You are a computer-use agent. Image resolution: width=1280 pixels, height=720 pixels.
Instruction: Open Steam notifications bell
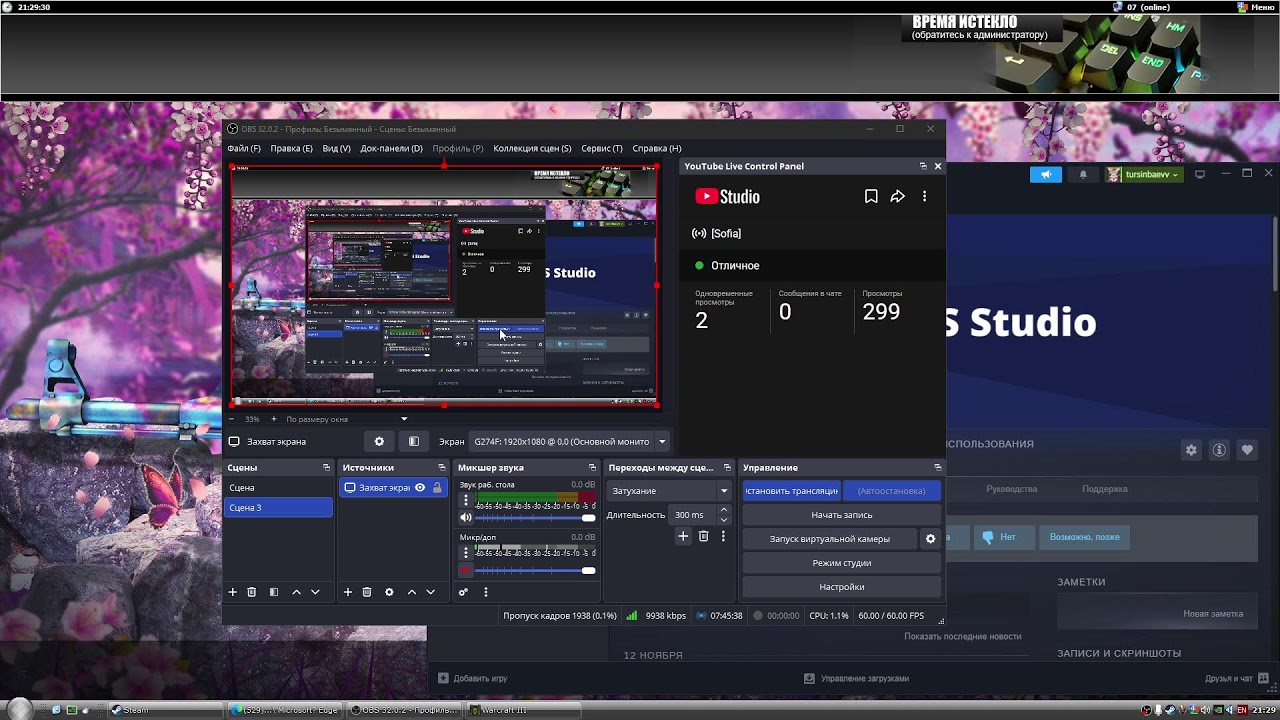pyautogui.click(x=1083, y=174)
